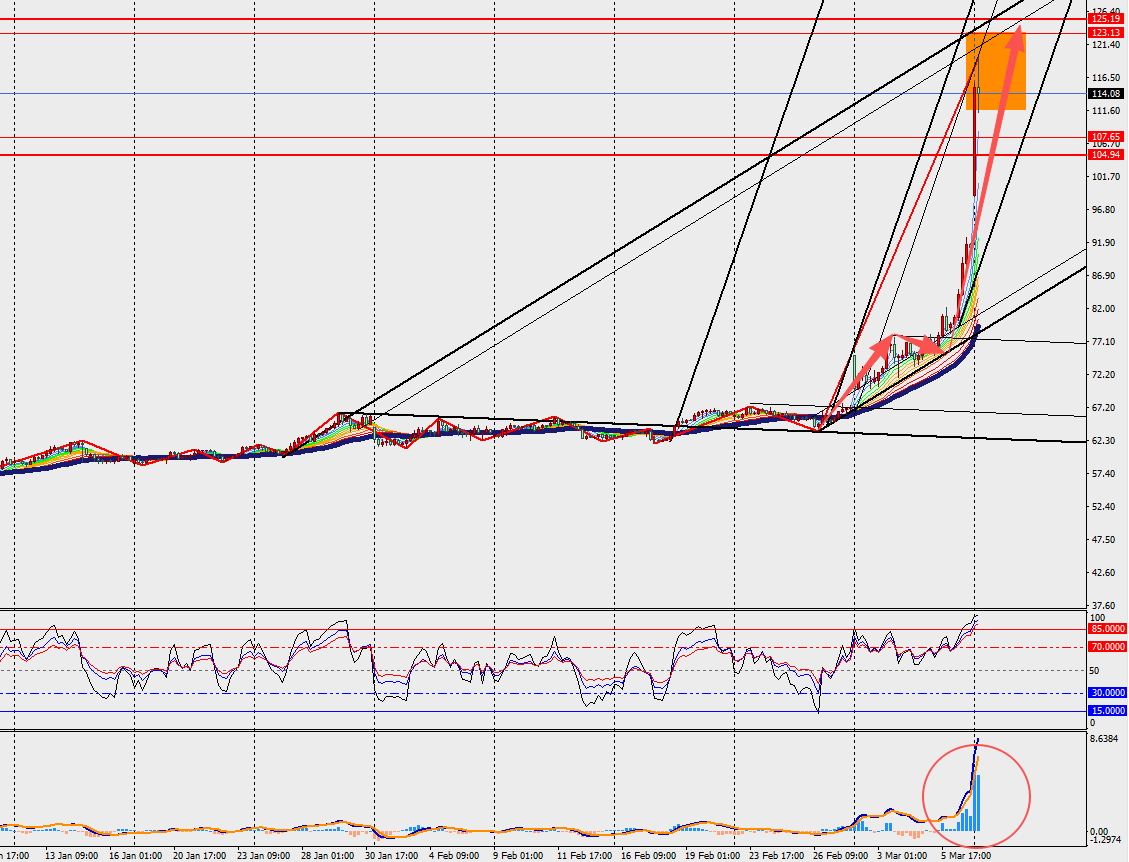Click the 26 Feb 09:00 time label
The height and width of the screenshot is (862, 1129).
pyautogui.click(x=840, y=856)
